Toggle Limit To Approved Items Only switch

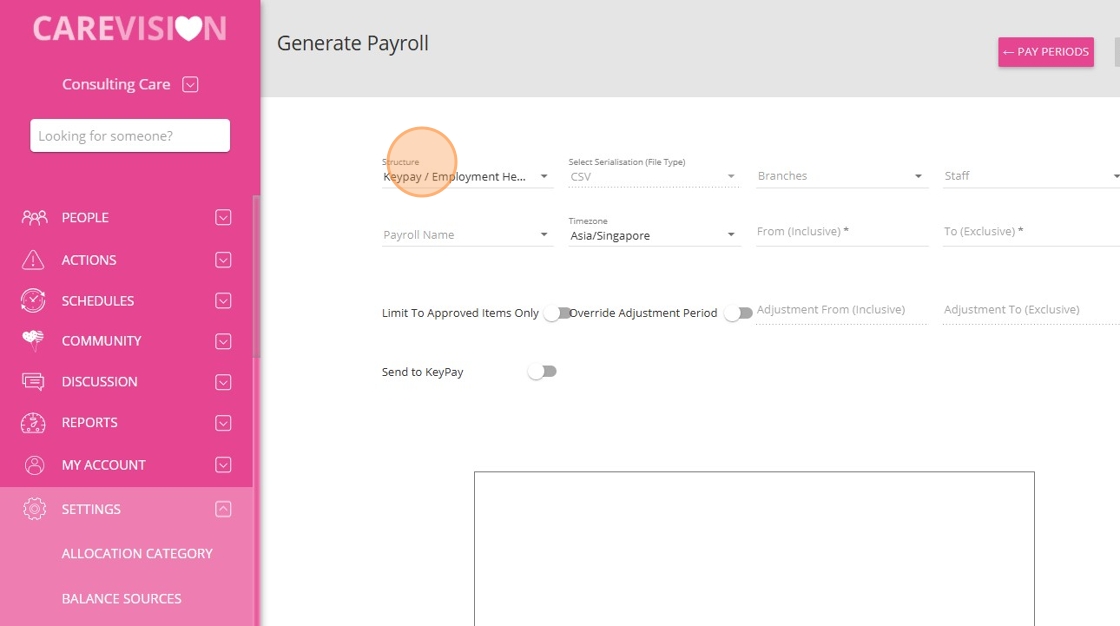click(x=556, y=313)
